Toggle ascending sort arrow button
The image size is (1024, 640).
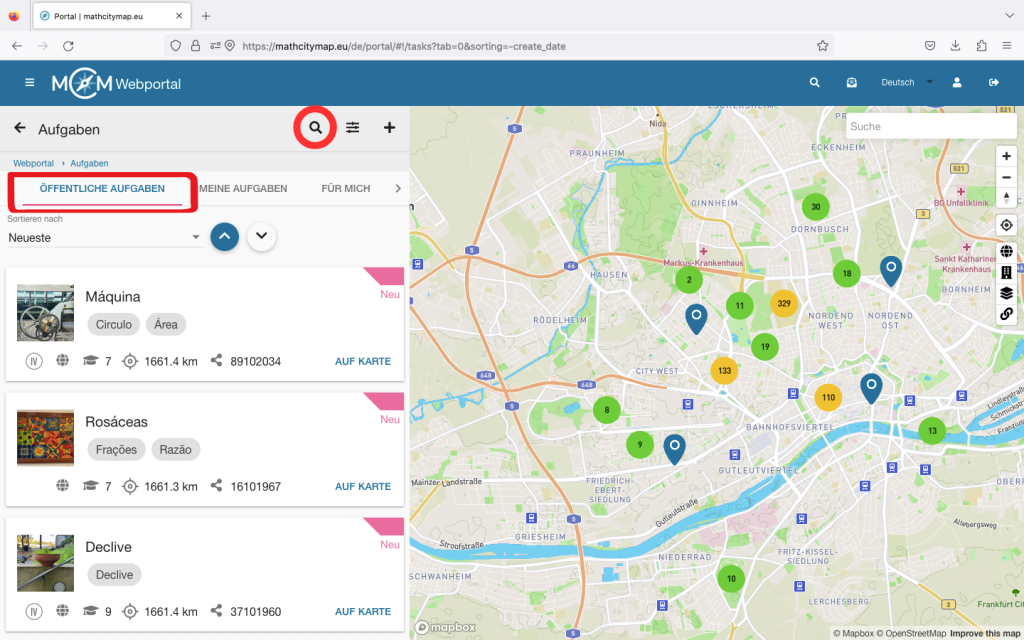tap(225, 237)
